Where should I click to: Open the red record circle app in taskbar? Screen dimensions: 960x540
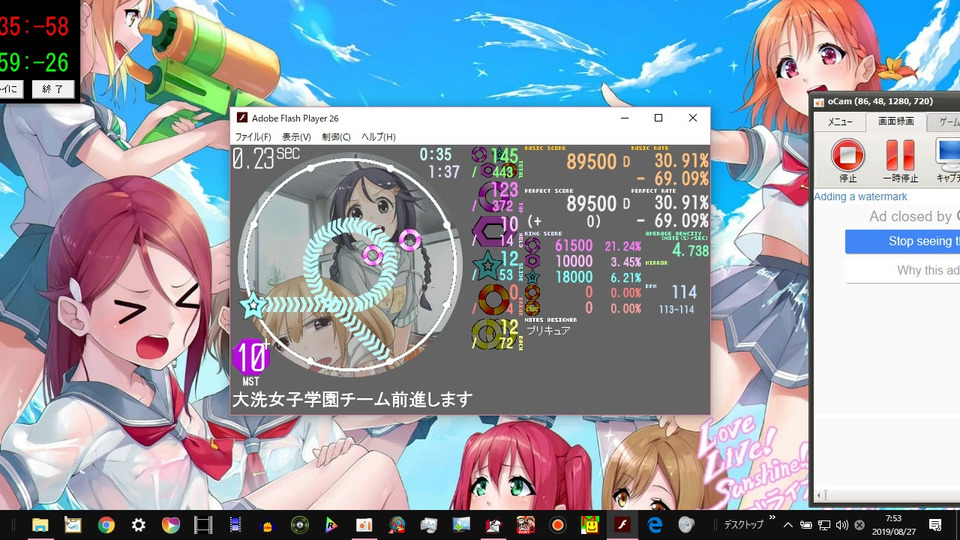click(557, 525)
